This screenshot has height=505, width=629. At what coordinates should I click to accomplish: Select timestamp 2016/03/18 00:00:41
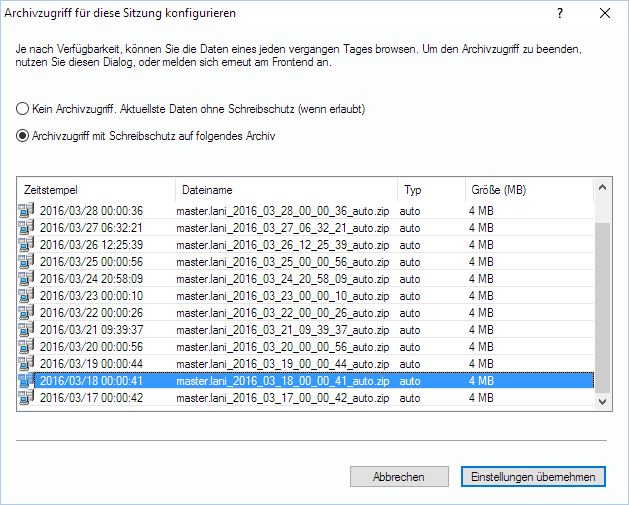91,381
